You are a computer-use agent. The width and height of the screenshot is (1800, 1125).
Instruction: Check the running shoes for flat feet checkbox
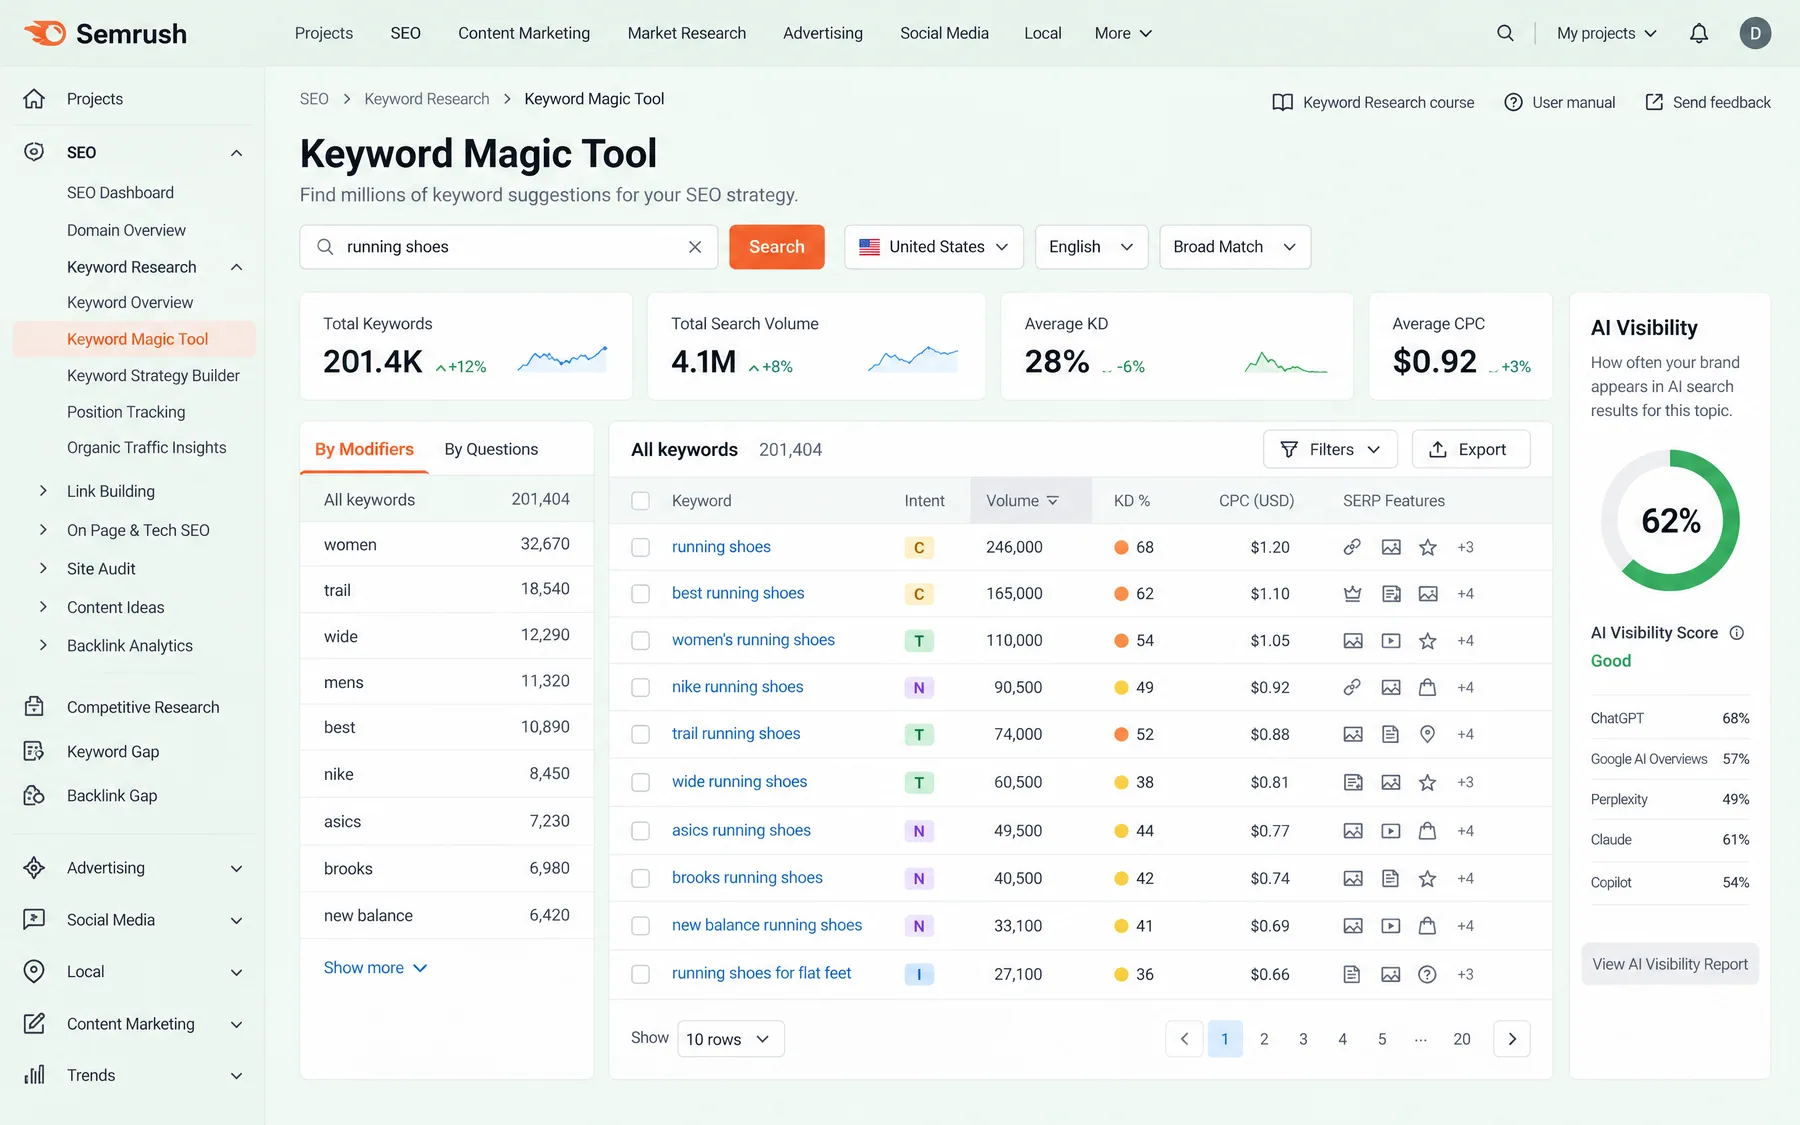641,974
